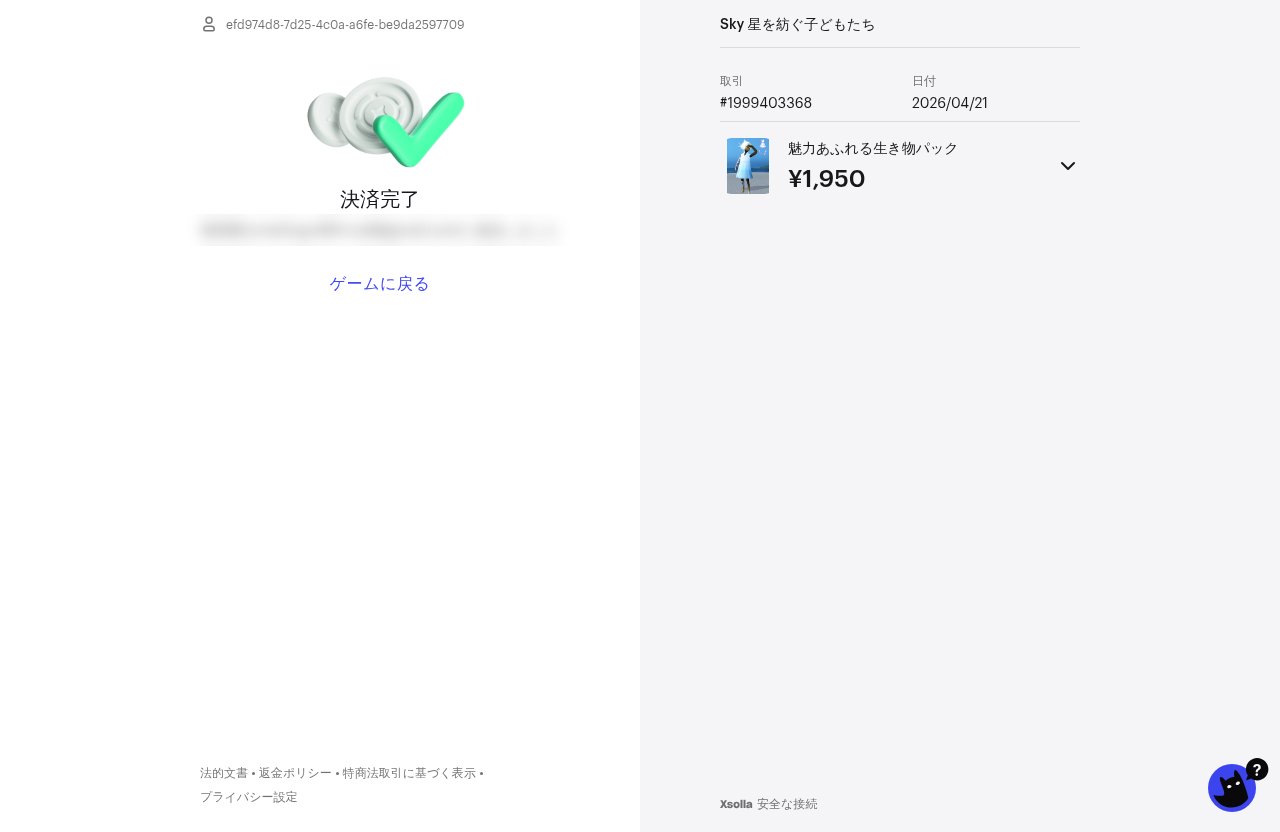Viewport: 1280px width, 832px height.
Task: Click the Sky 星を紡ぐ子どもたち title
Action: (x=798, y=24)
